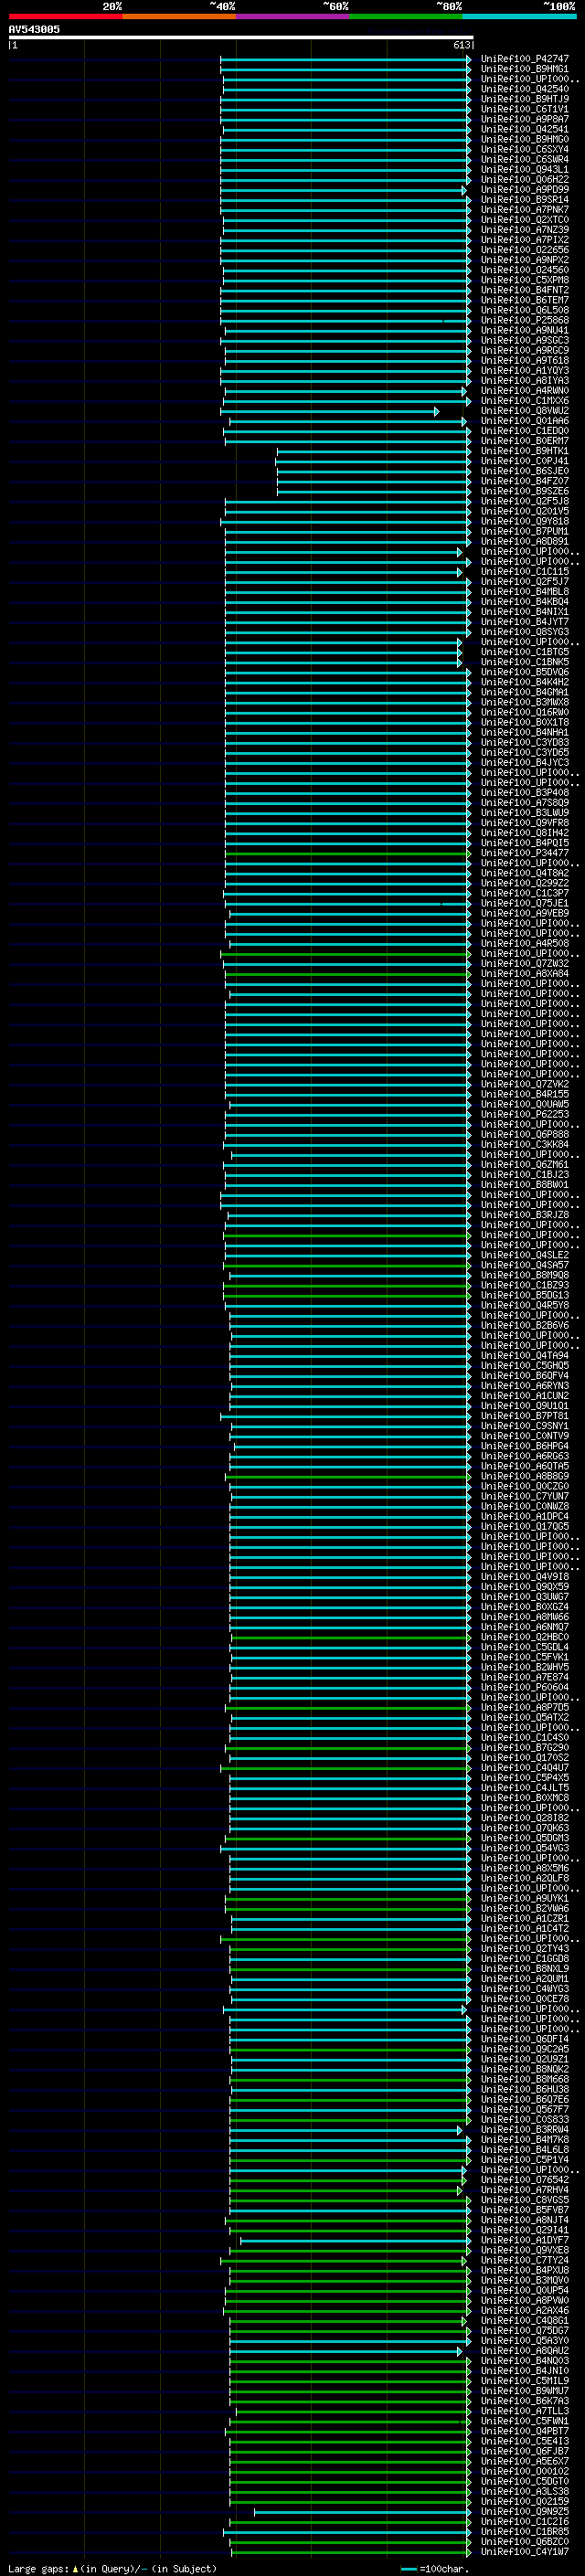Viewport: 585px width, 2576px height.
Task: Click the cyan ~100% identity color band
Action: [519, 16]
